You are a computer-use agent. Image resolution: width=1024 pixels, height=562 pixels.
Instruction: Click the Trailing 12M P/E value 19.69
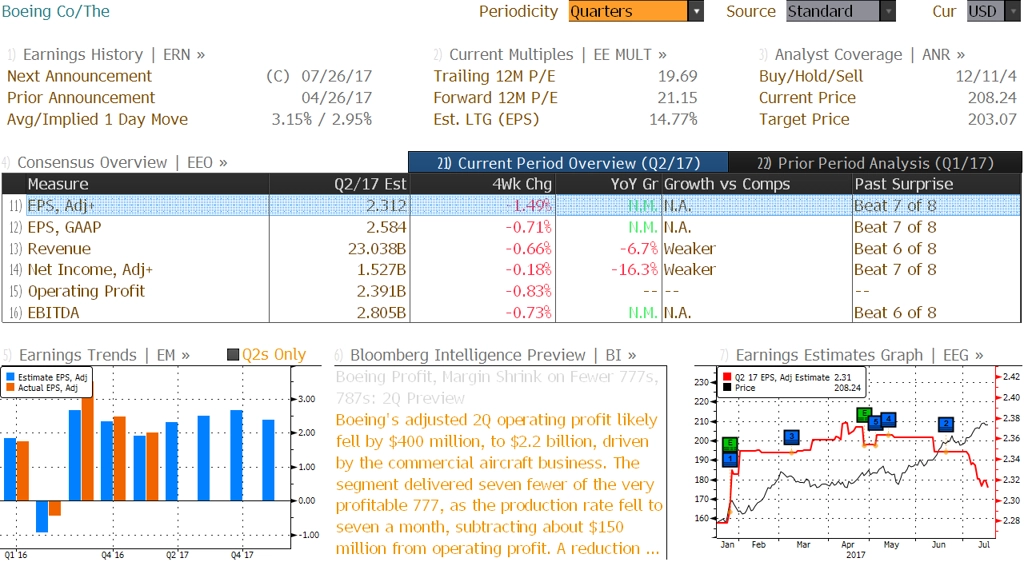pyautogui.click(x=677, y=76)
